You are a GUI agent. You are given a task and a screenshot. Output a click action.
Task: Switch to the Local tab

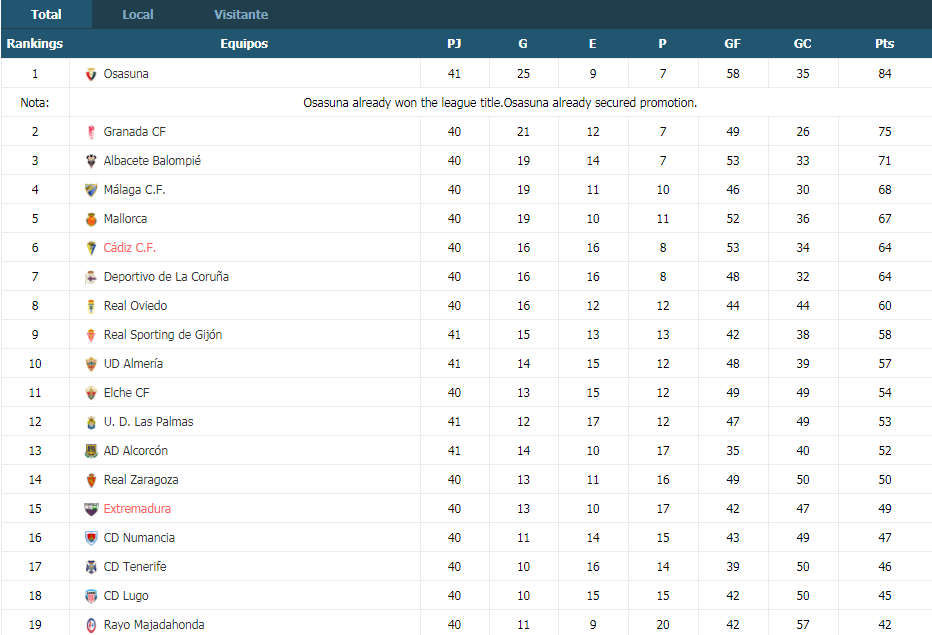tap(138, 14)
